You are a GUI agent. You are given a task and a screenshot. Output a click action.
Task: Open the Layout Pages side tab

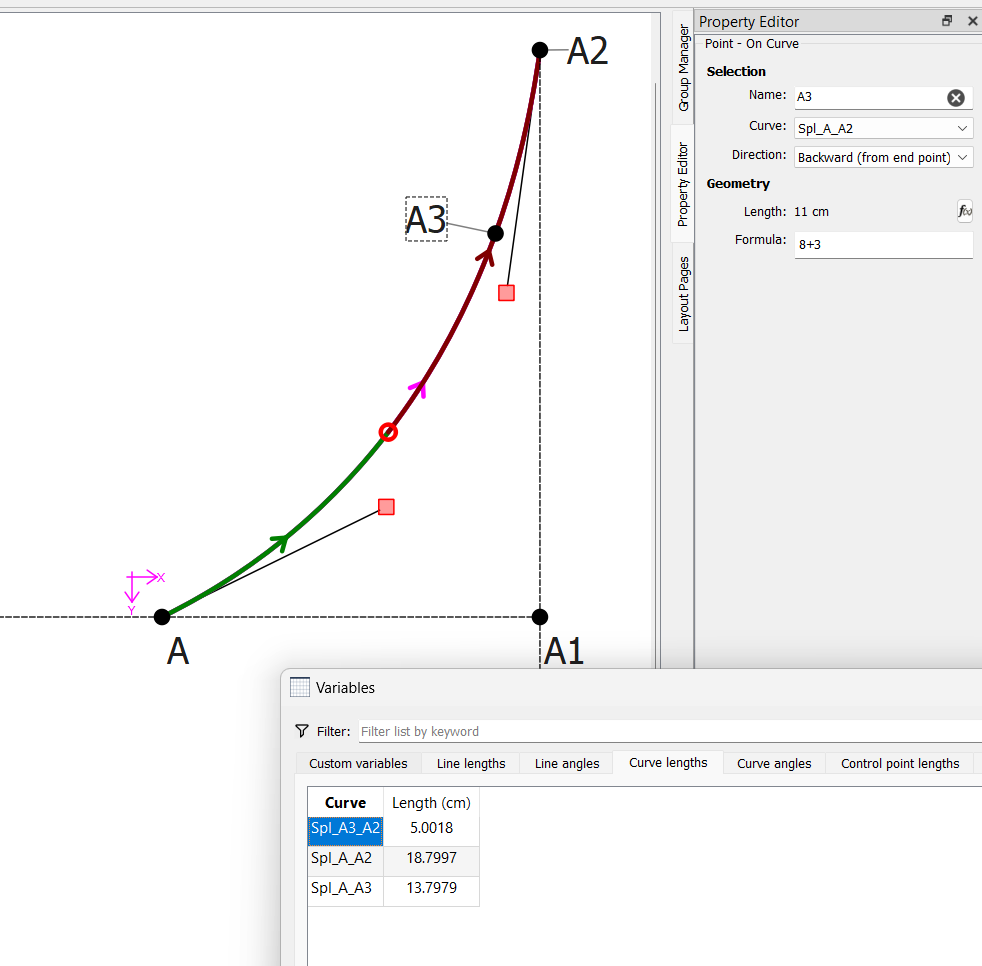tap(684, 294)
